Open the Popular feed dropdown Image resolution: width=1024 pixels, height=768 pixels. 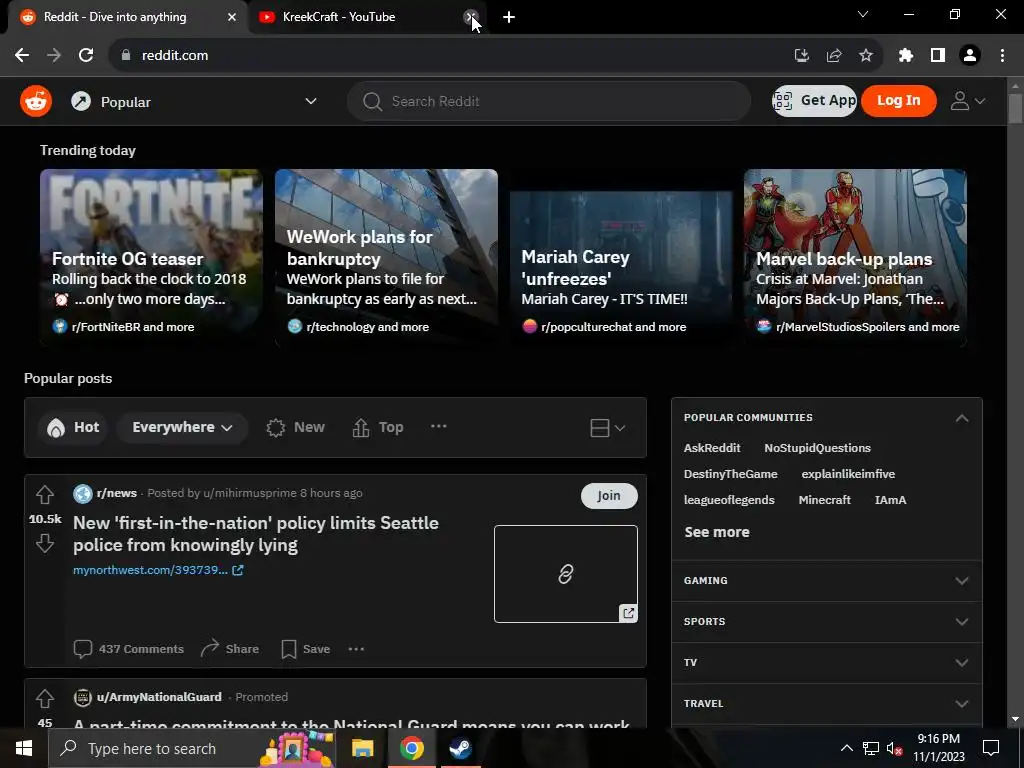point(194,101)
